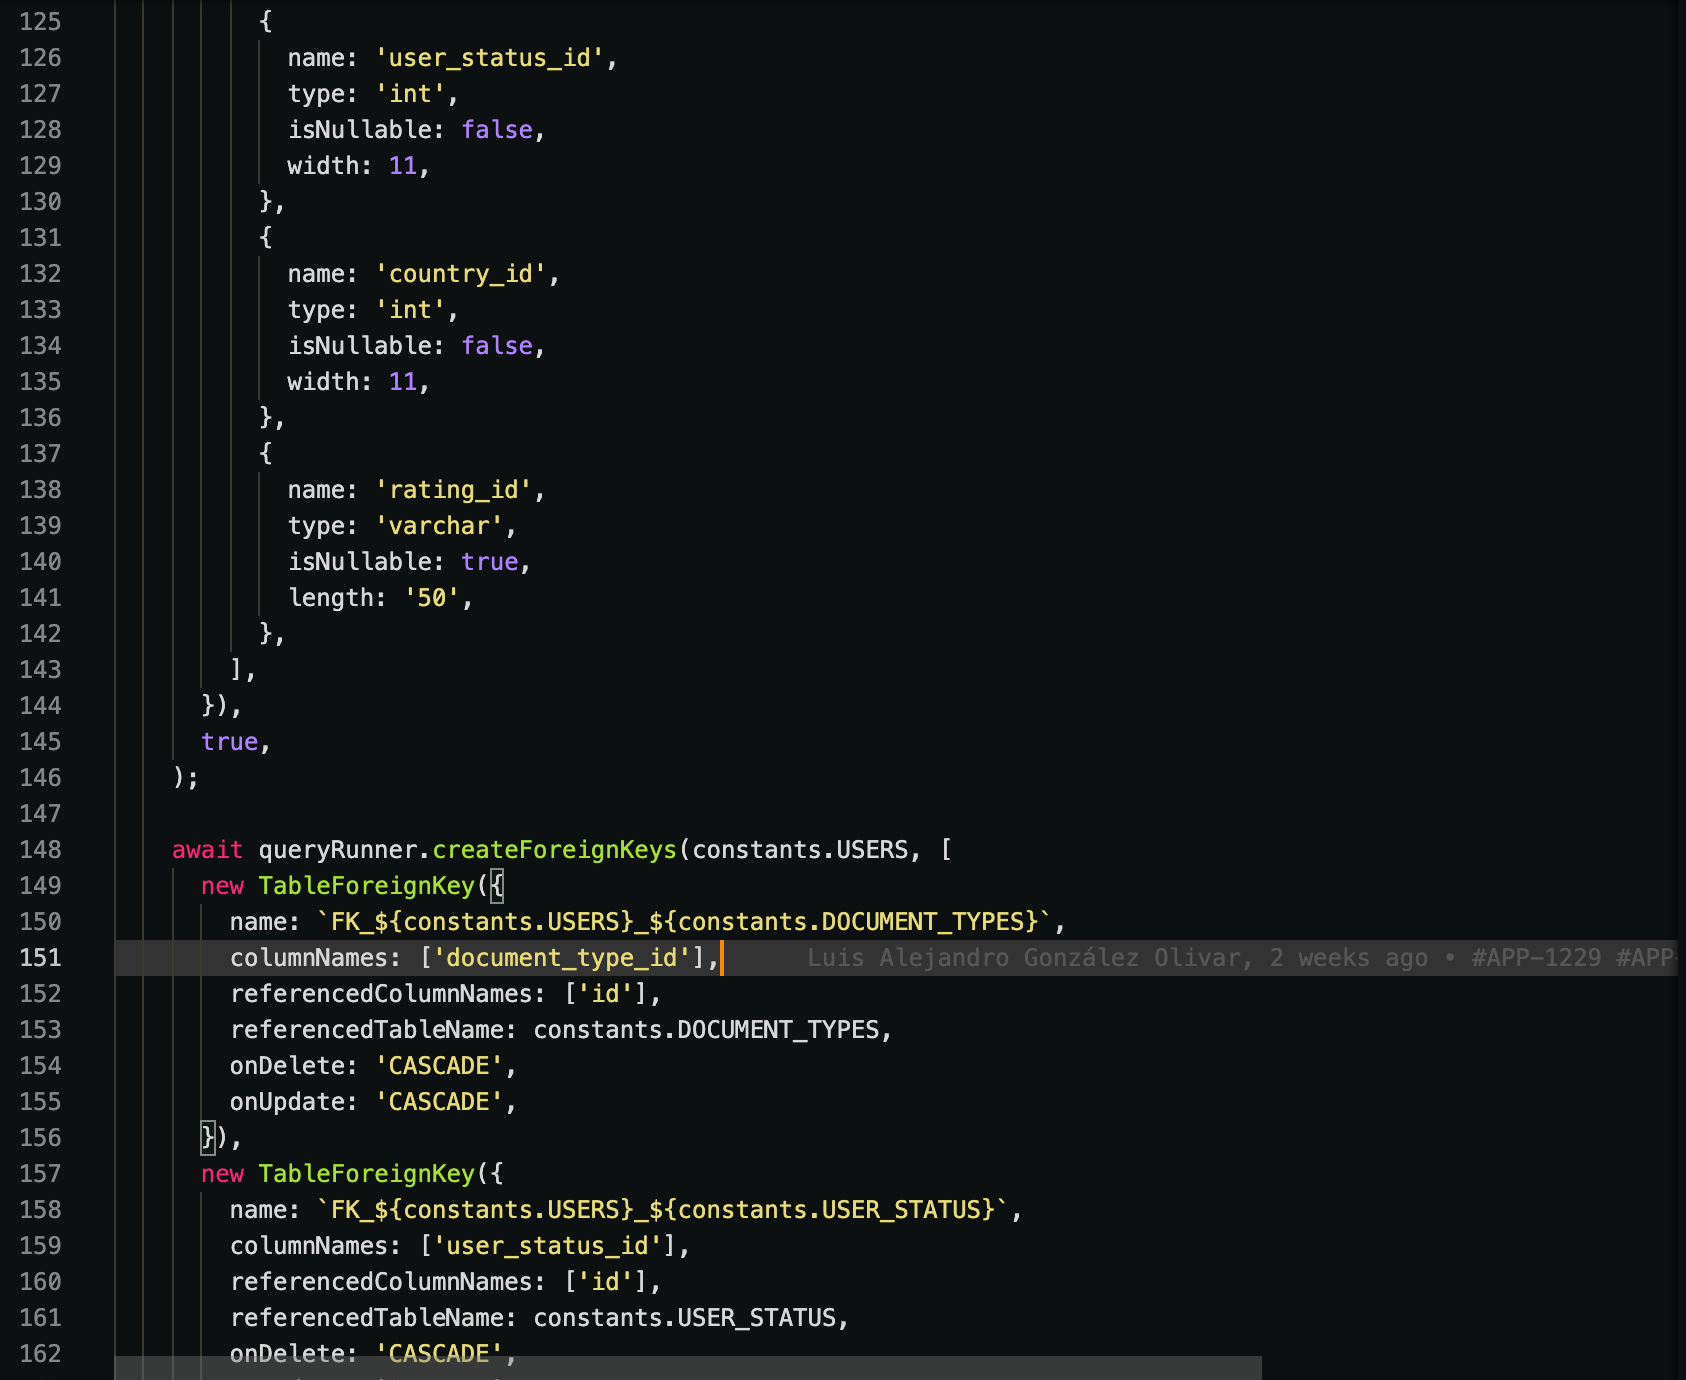The width and height of the screenshot is (1686, 1380).
Task: Click the 'country_id' string on line 132
Action: click(461, 274)
